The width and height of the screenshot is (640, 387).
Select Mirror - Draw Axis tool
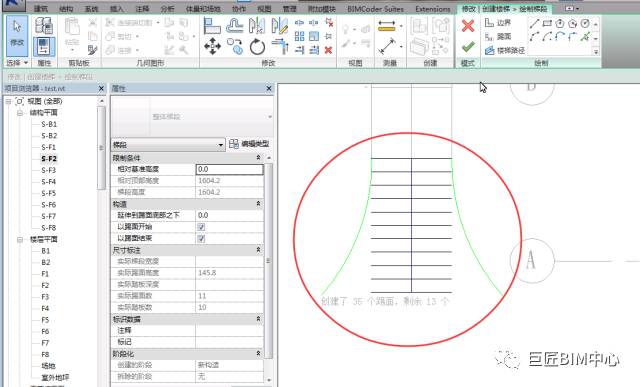coord(280,26)
